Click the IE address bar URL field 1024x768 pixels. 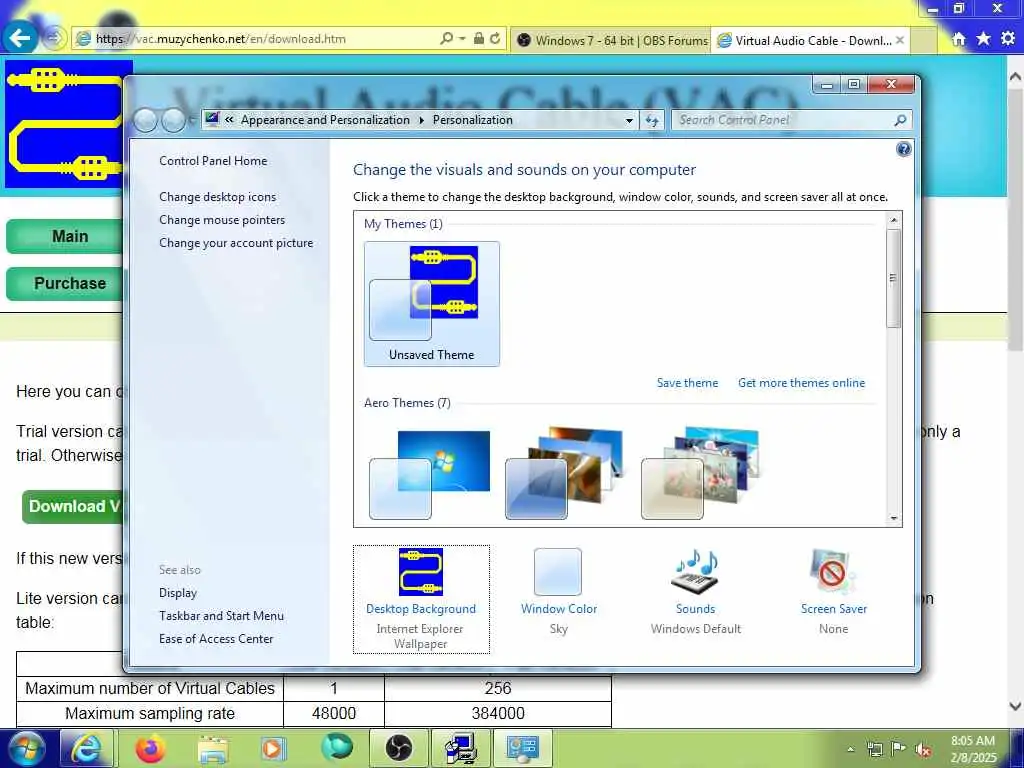point(261,39)
